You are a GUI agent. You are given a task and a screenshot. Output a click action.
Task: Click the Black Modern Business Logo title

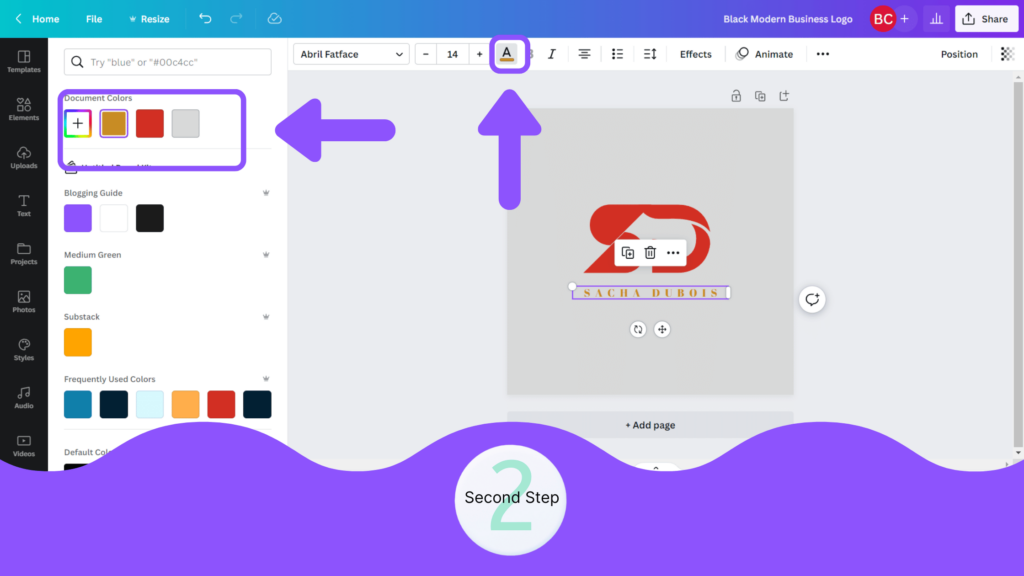coord(788,19)
